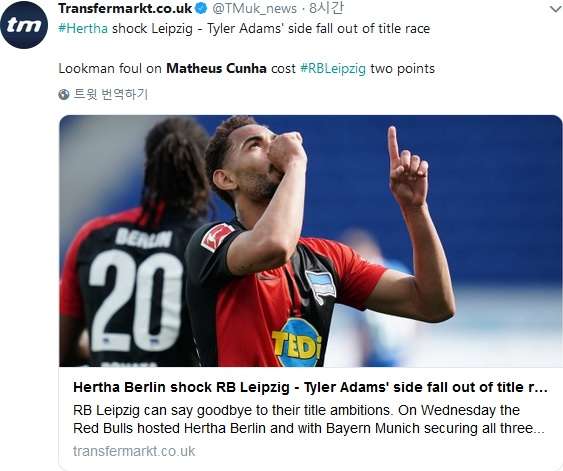Screen dimensions: 563x471
Task: Click the Lookman foul tweet sentence
Action: (x=246, y=68)
